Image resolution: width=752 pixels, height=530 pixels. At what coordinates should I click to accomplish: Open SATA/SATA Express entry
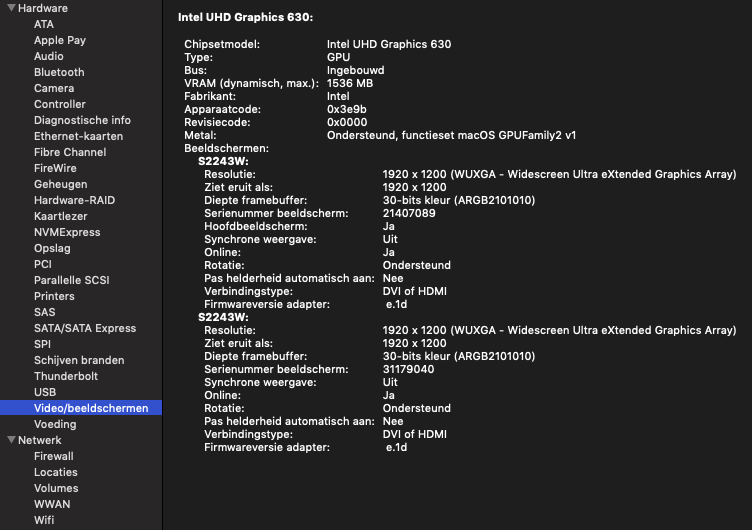[85, 328]
